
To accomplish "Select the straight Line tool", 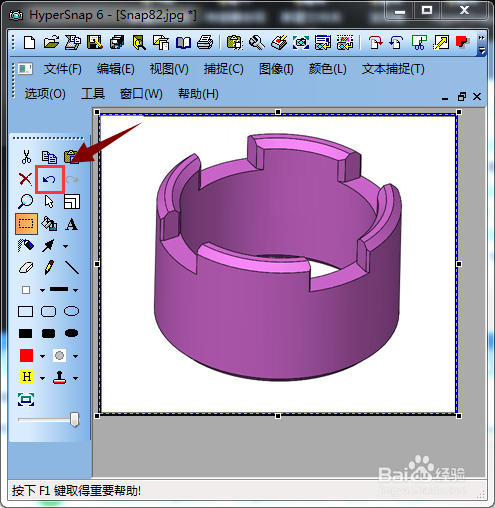I will tap(72, 267).
